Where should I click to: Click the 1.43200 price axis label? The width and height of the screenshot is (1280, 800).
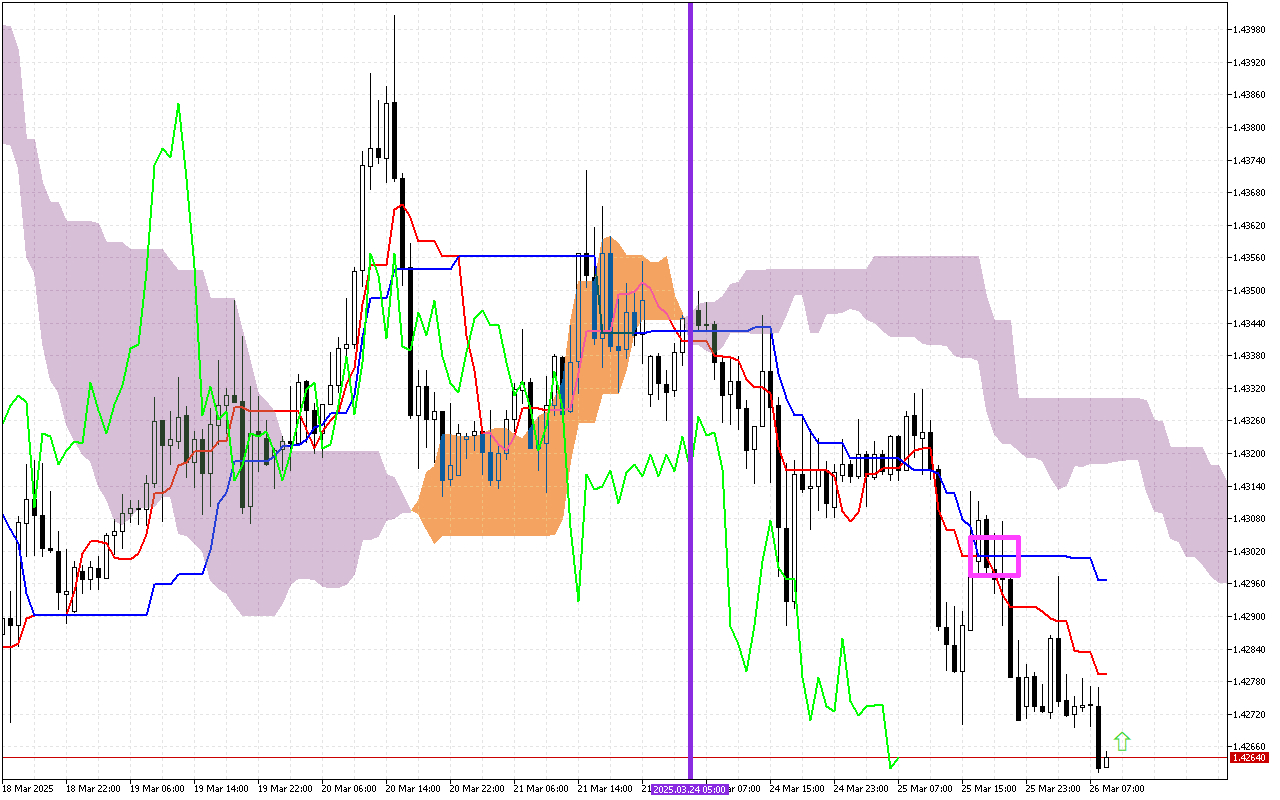click(1251, 454)
